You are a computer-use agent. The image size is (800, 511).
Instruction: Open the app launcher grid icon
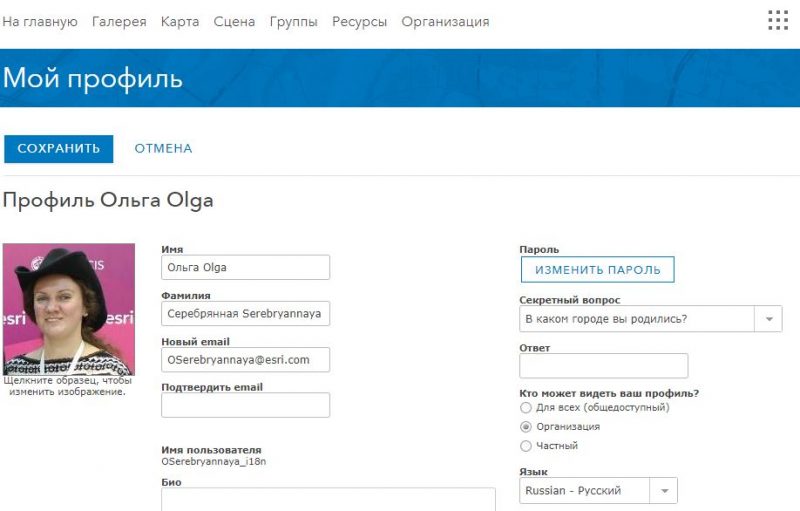(778, 21)
